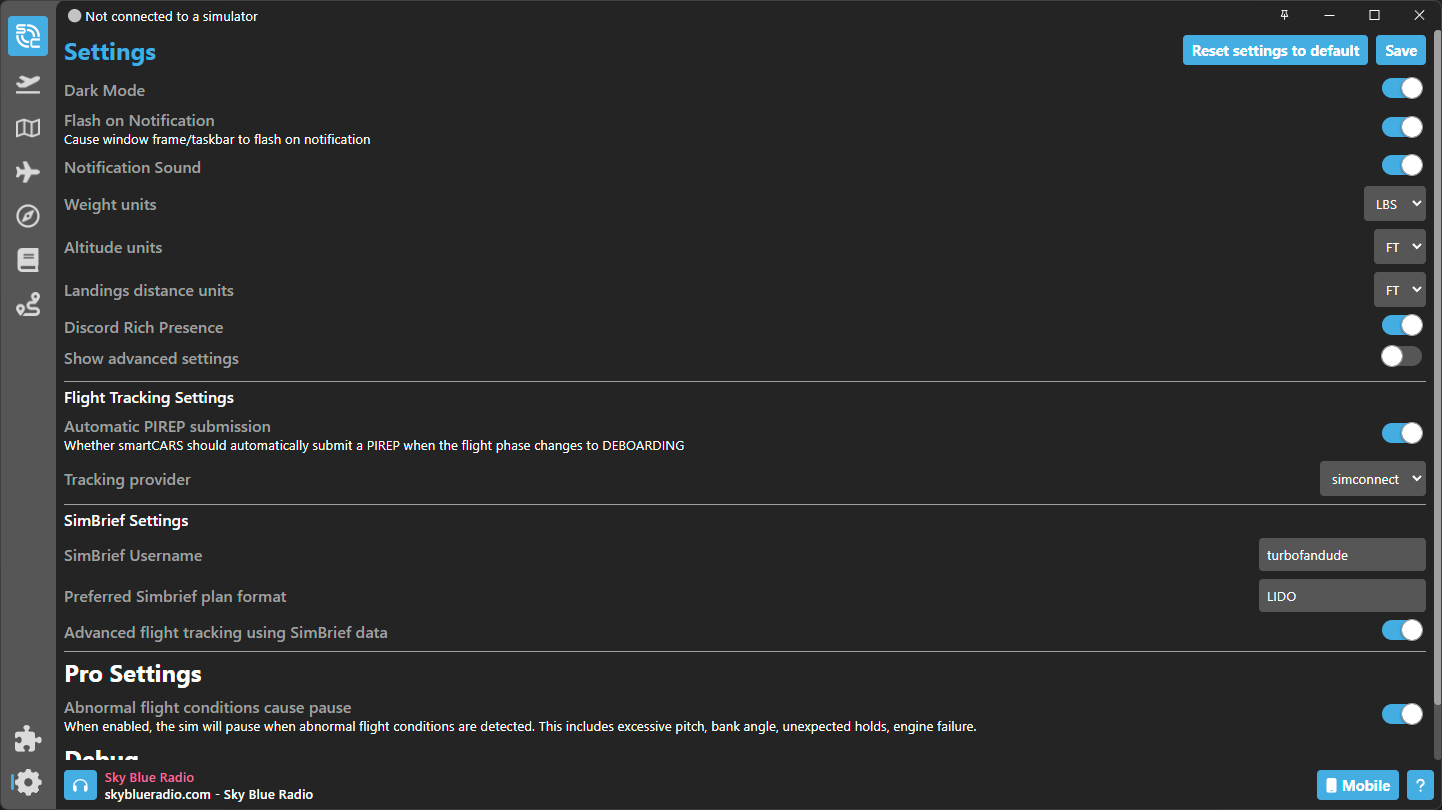Click the airplane icon in sidebar
The width and height of the screenshot is (1442, 810).
(x=28, y=172)
